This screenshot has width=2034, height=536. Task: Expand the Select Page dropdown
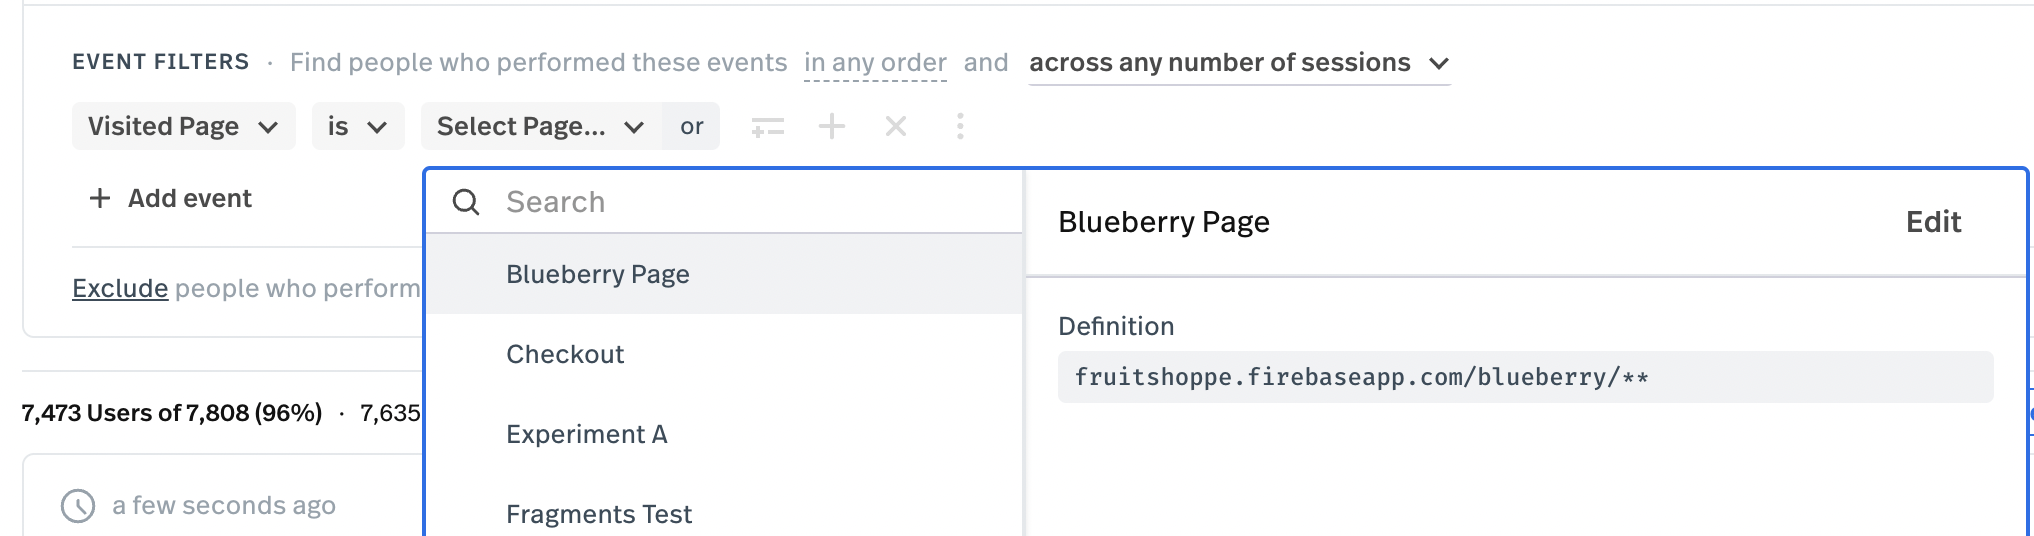point(541,126)
